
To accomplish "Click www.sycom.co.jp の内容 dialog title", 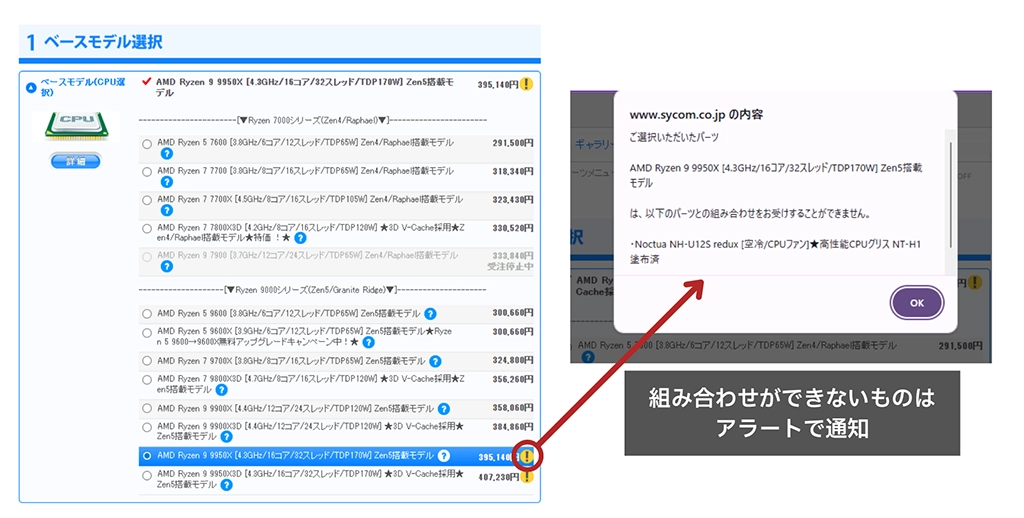I will (696, 114).
